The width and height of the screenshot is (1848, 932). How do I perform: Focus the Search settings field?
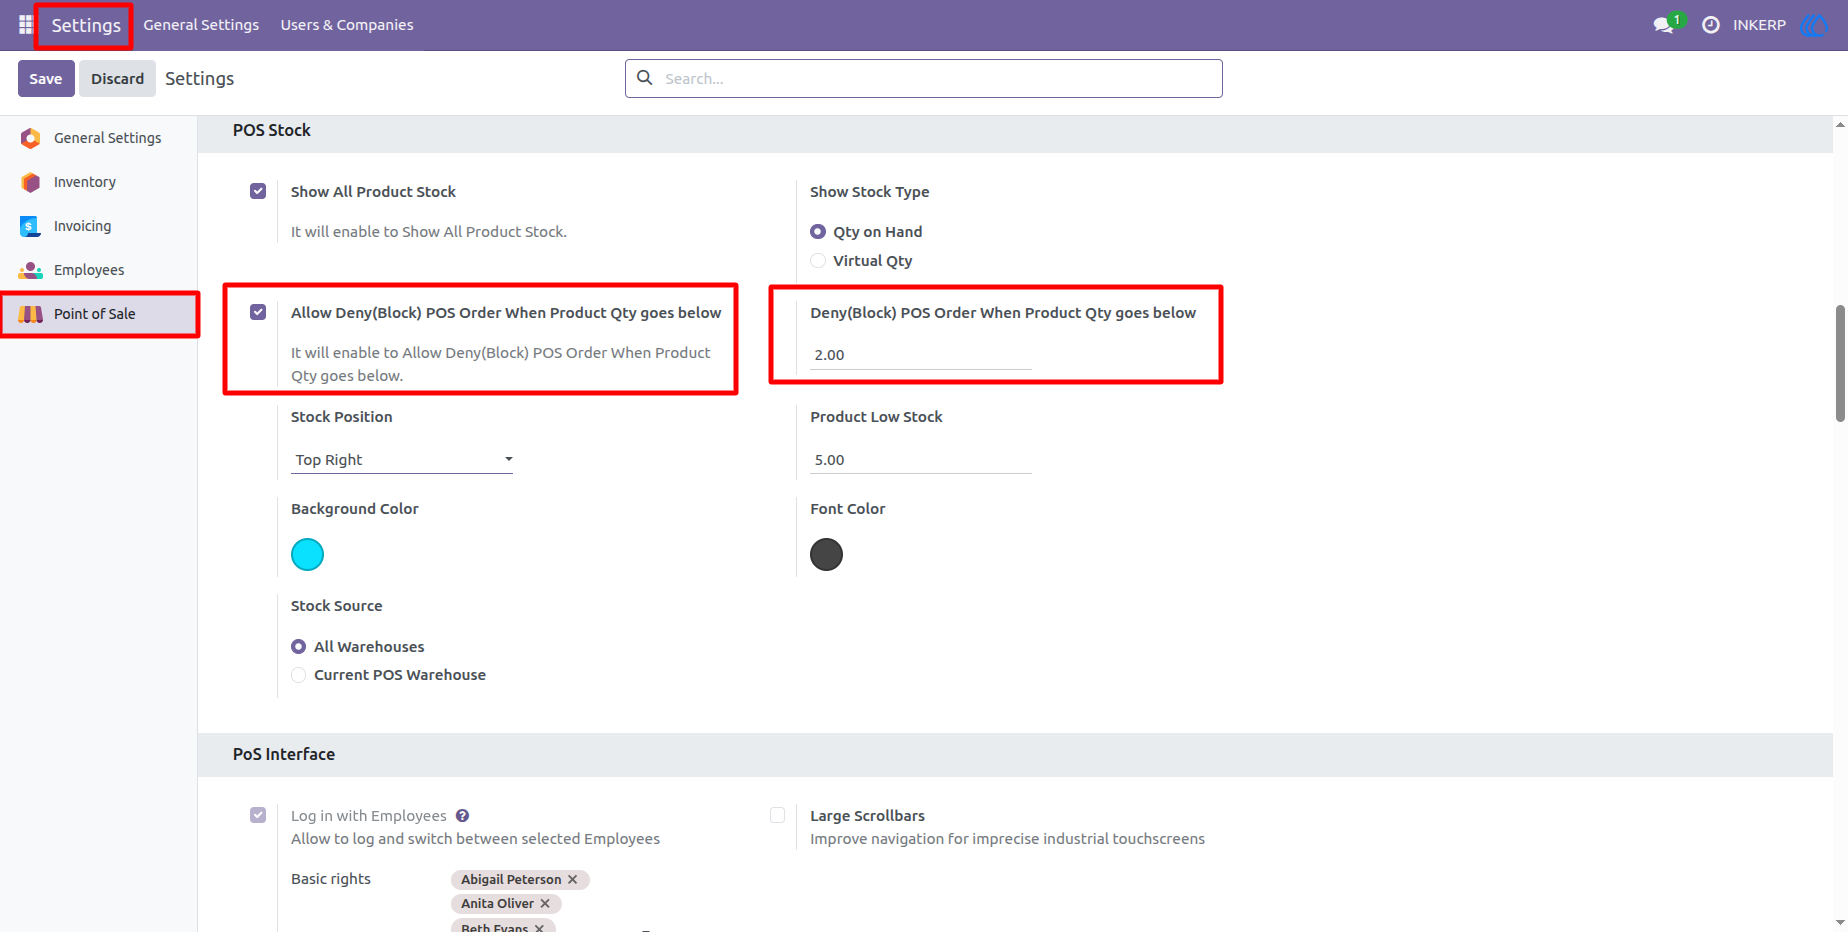click(x=924, y=78)
